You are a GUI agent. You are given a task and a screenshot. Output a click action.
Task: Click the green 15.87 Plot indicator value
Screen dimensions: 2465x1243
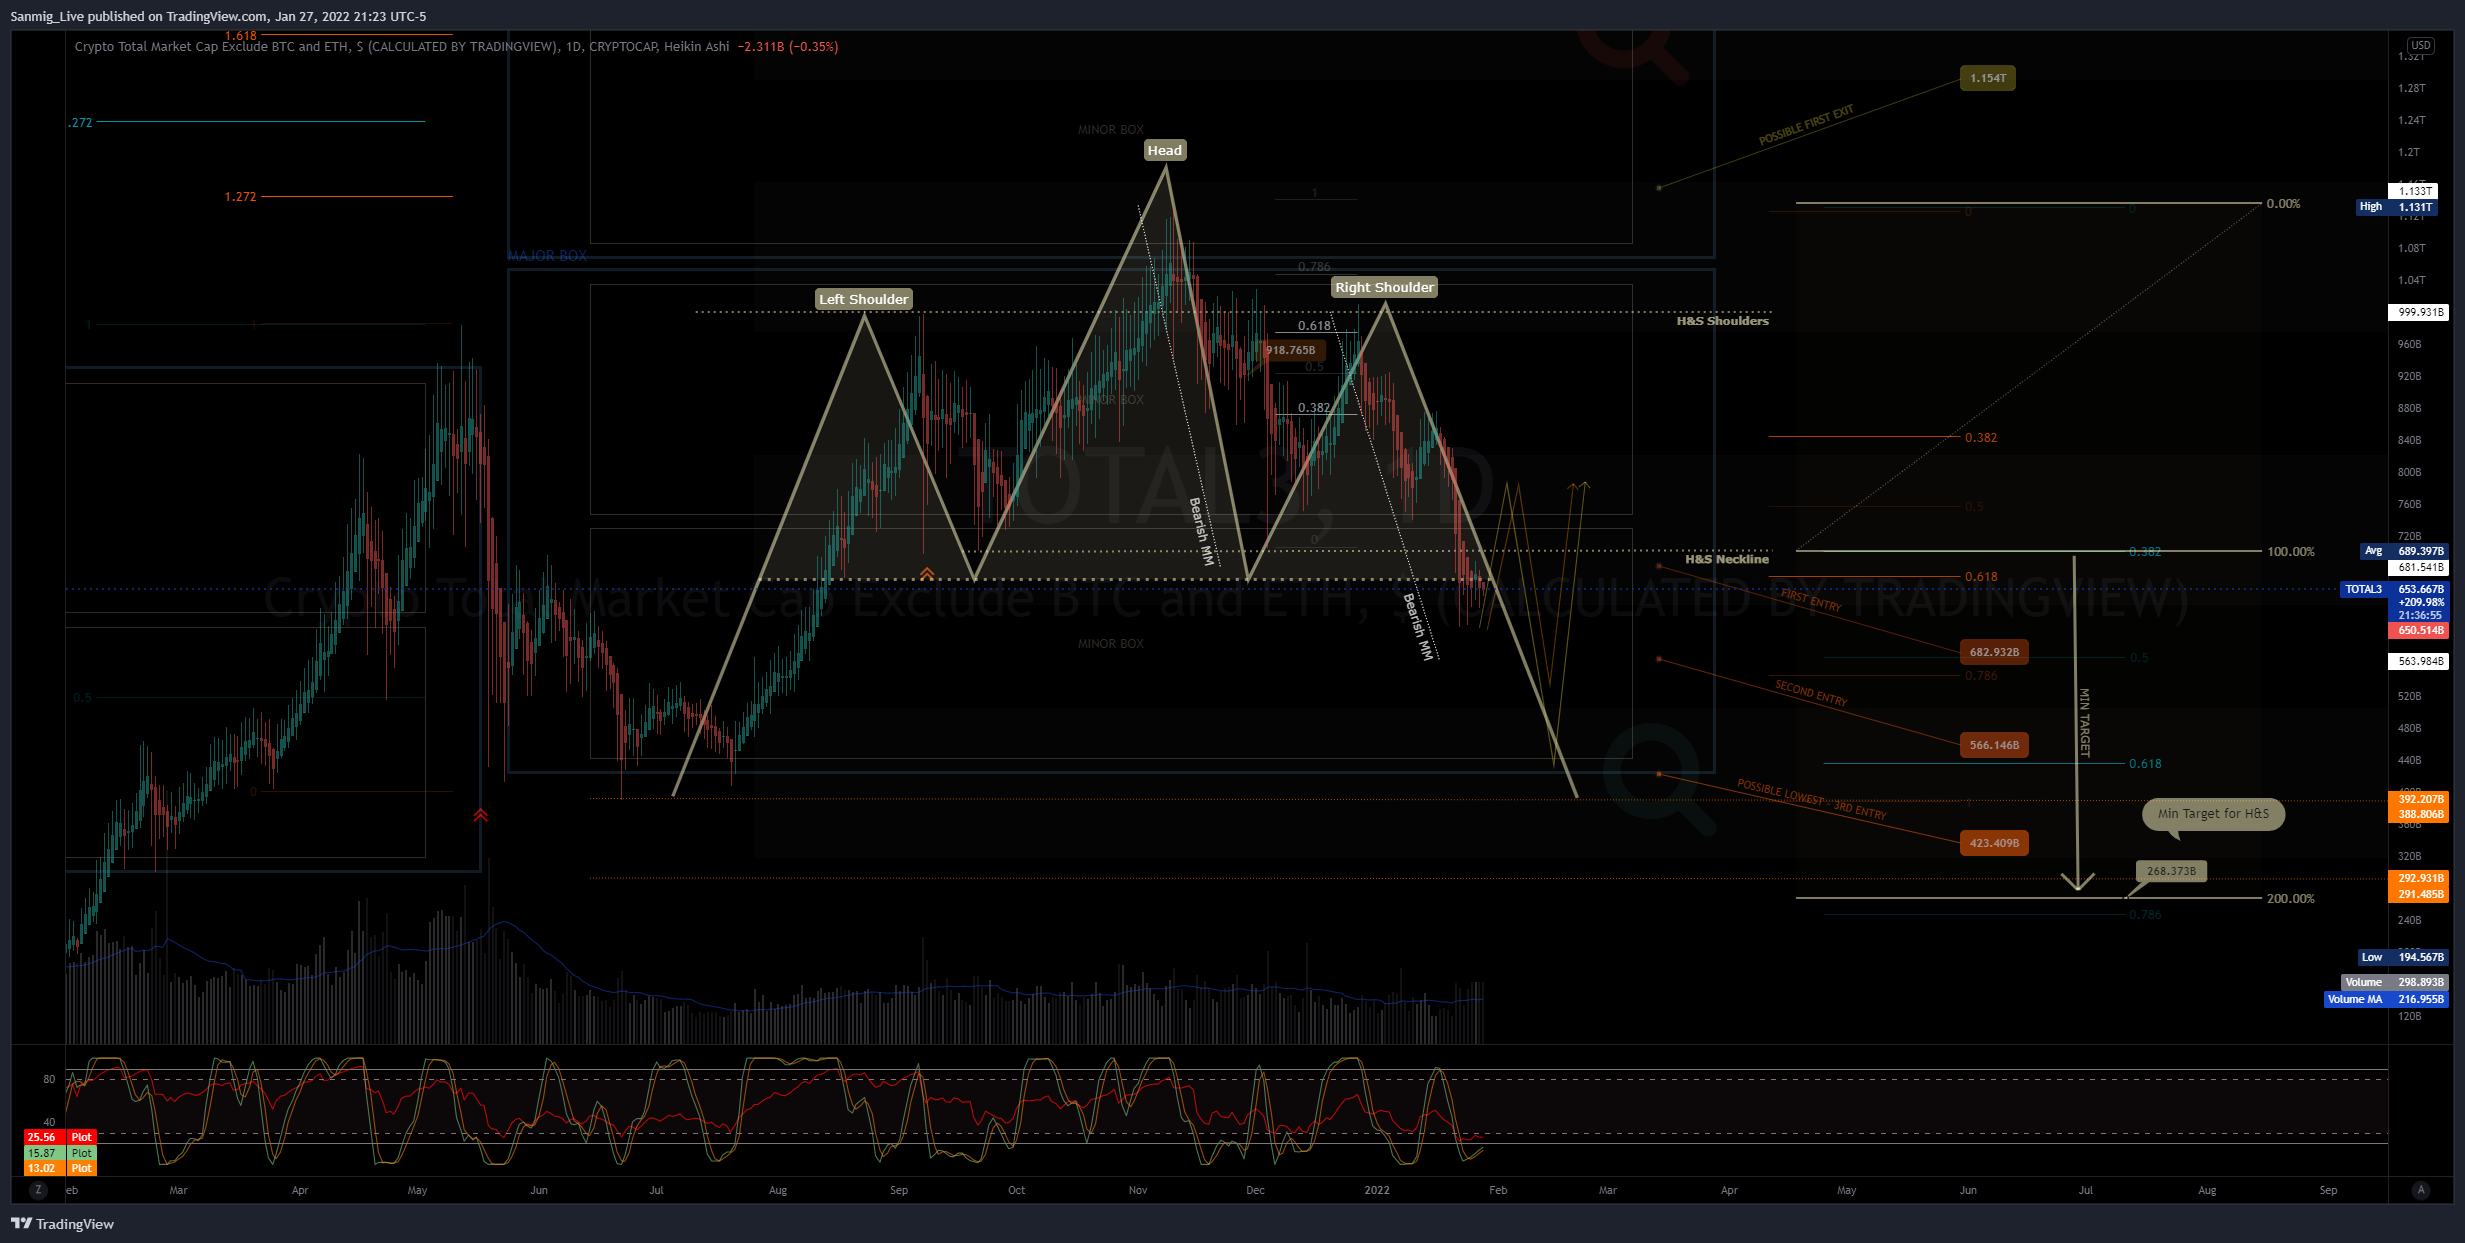(x=60, y=1153)
